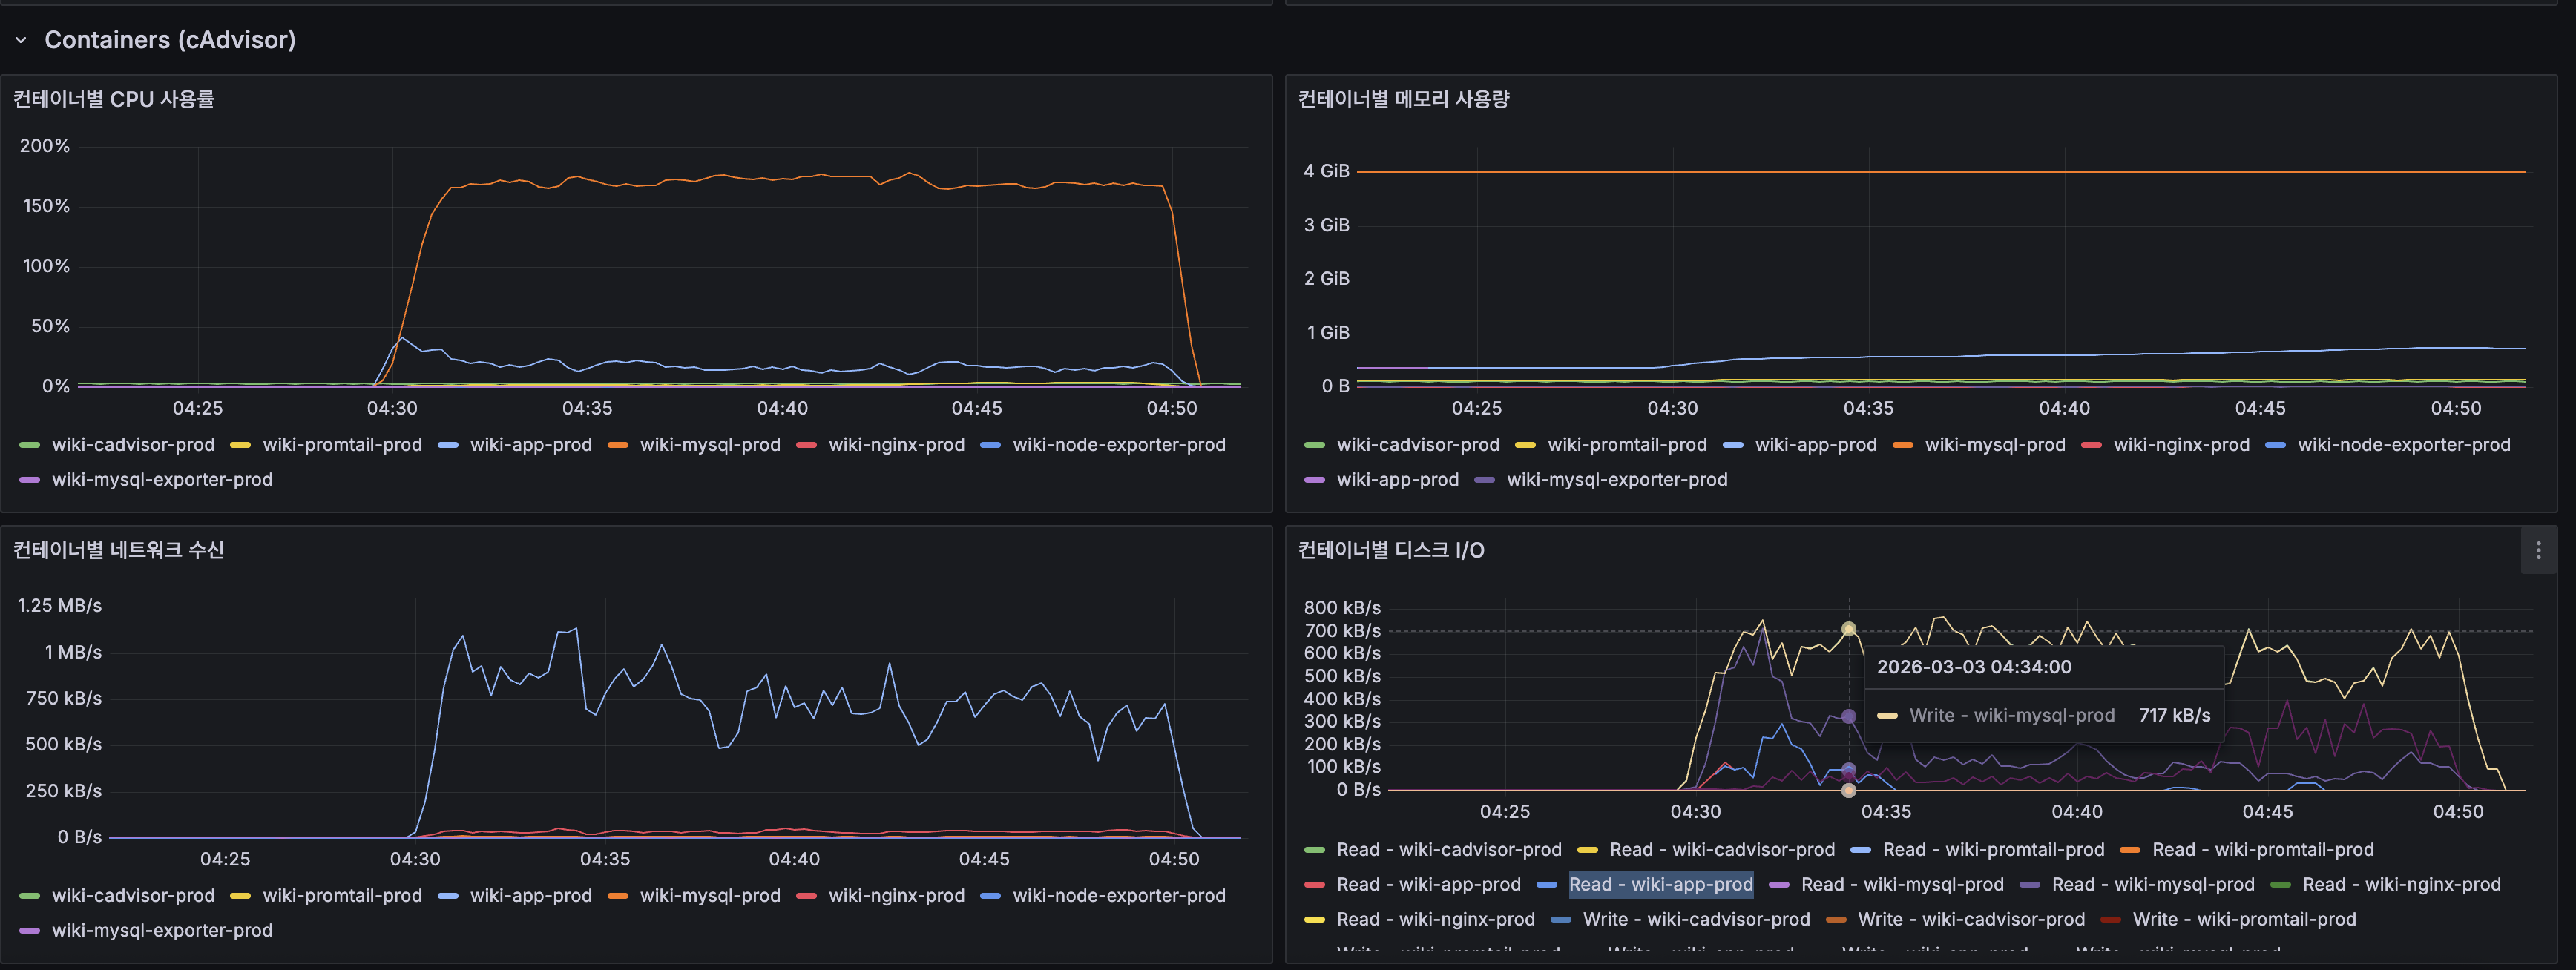Screen dimensions: 2576x970
Task: Click yellow Read - wiki-nginx-prod legend swatch
Action: click(1314, 920)
